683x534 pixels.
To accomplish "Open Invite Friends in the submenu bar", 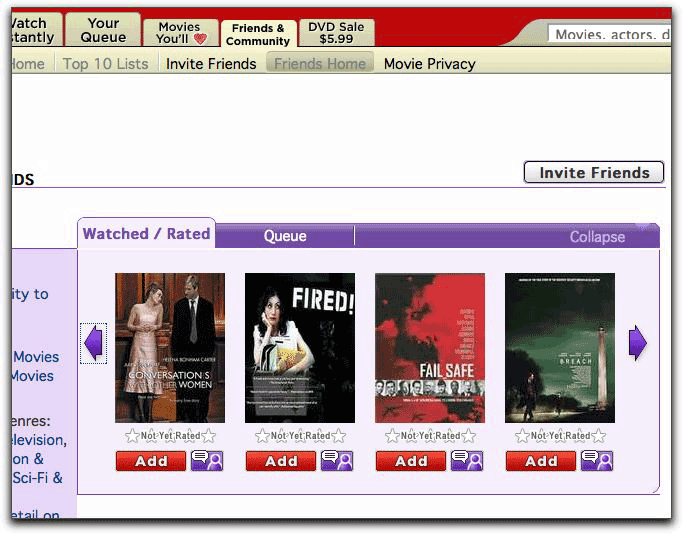I will [211, 64].
